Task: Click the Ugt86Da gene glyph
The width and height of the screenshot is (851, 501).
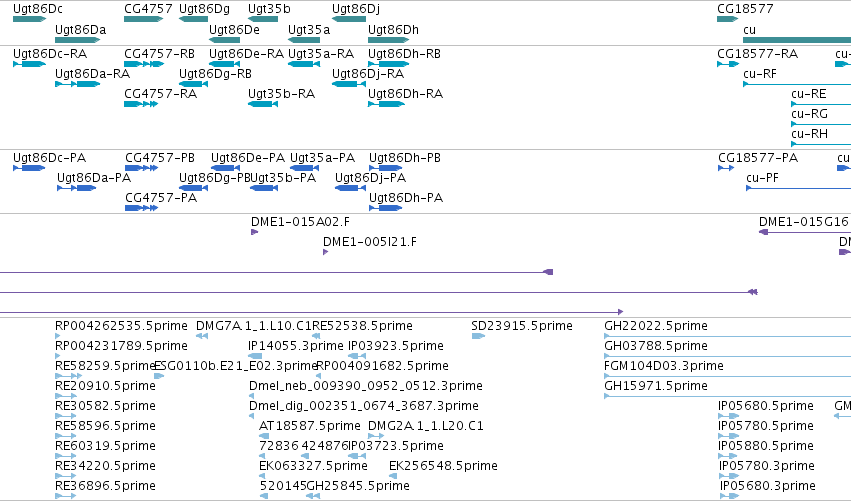Action: coord(78,40)
